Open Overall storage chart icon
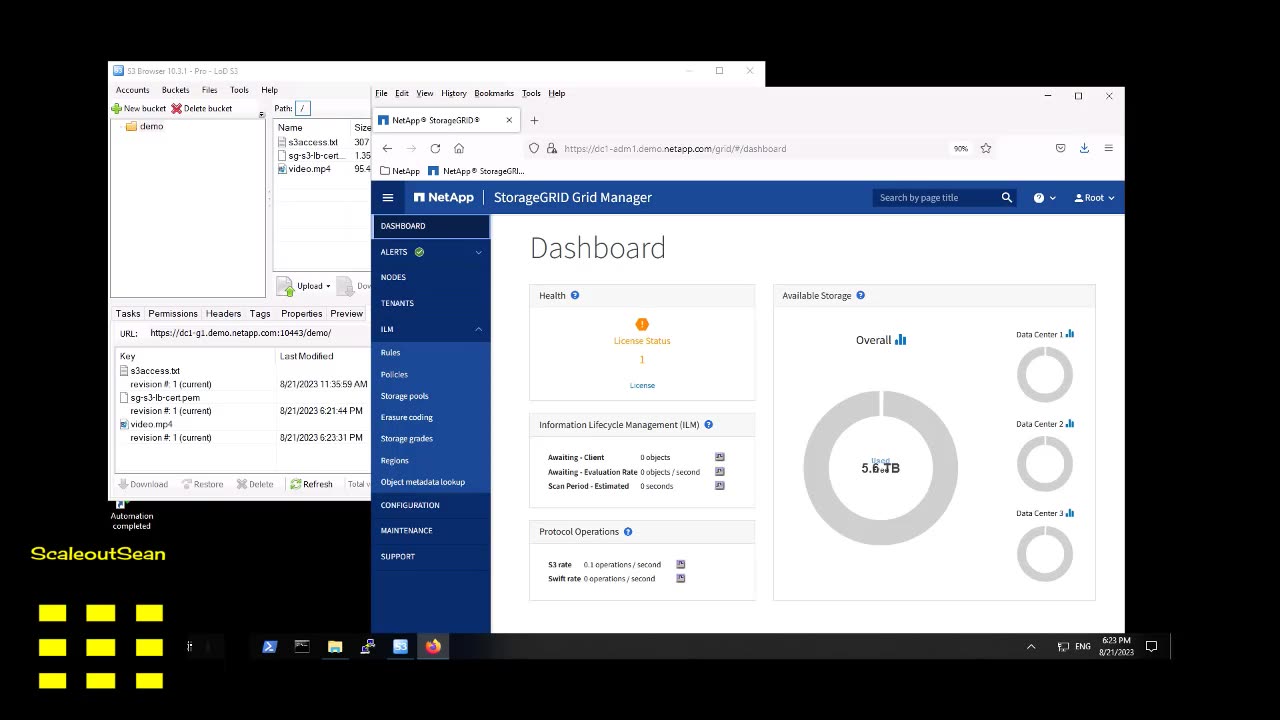1280x720 pixels. pos(900,340)
